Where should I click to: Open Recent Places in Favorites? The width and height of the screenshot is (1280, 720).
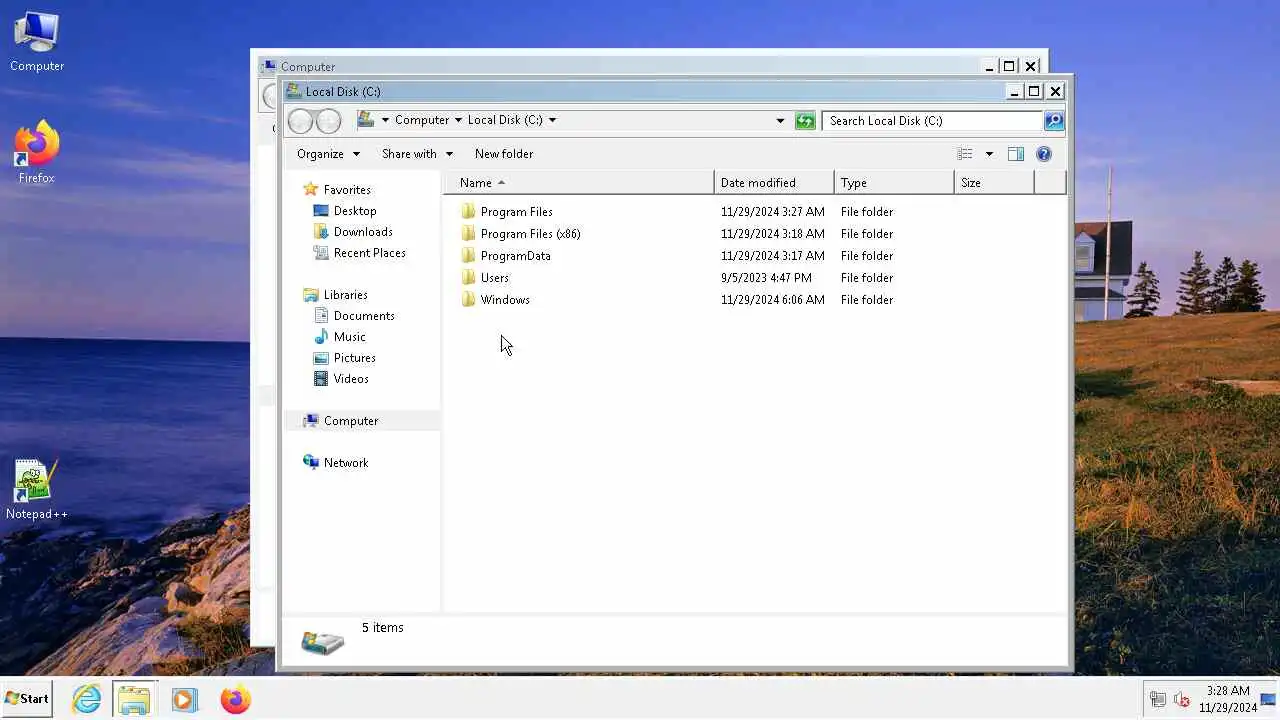pos(370,253)
